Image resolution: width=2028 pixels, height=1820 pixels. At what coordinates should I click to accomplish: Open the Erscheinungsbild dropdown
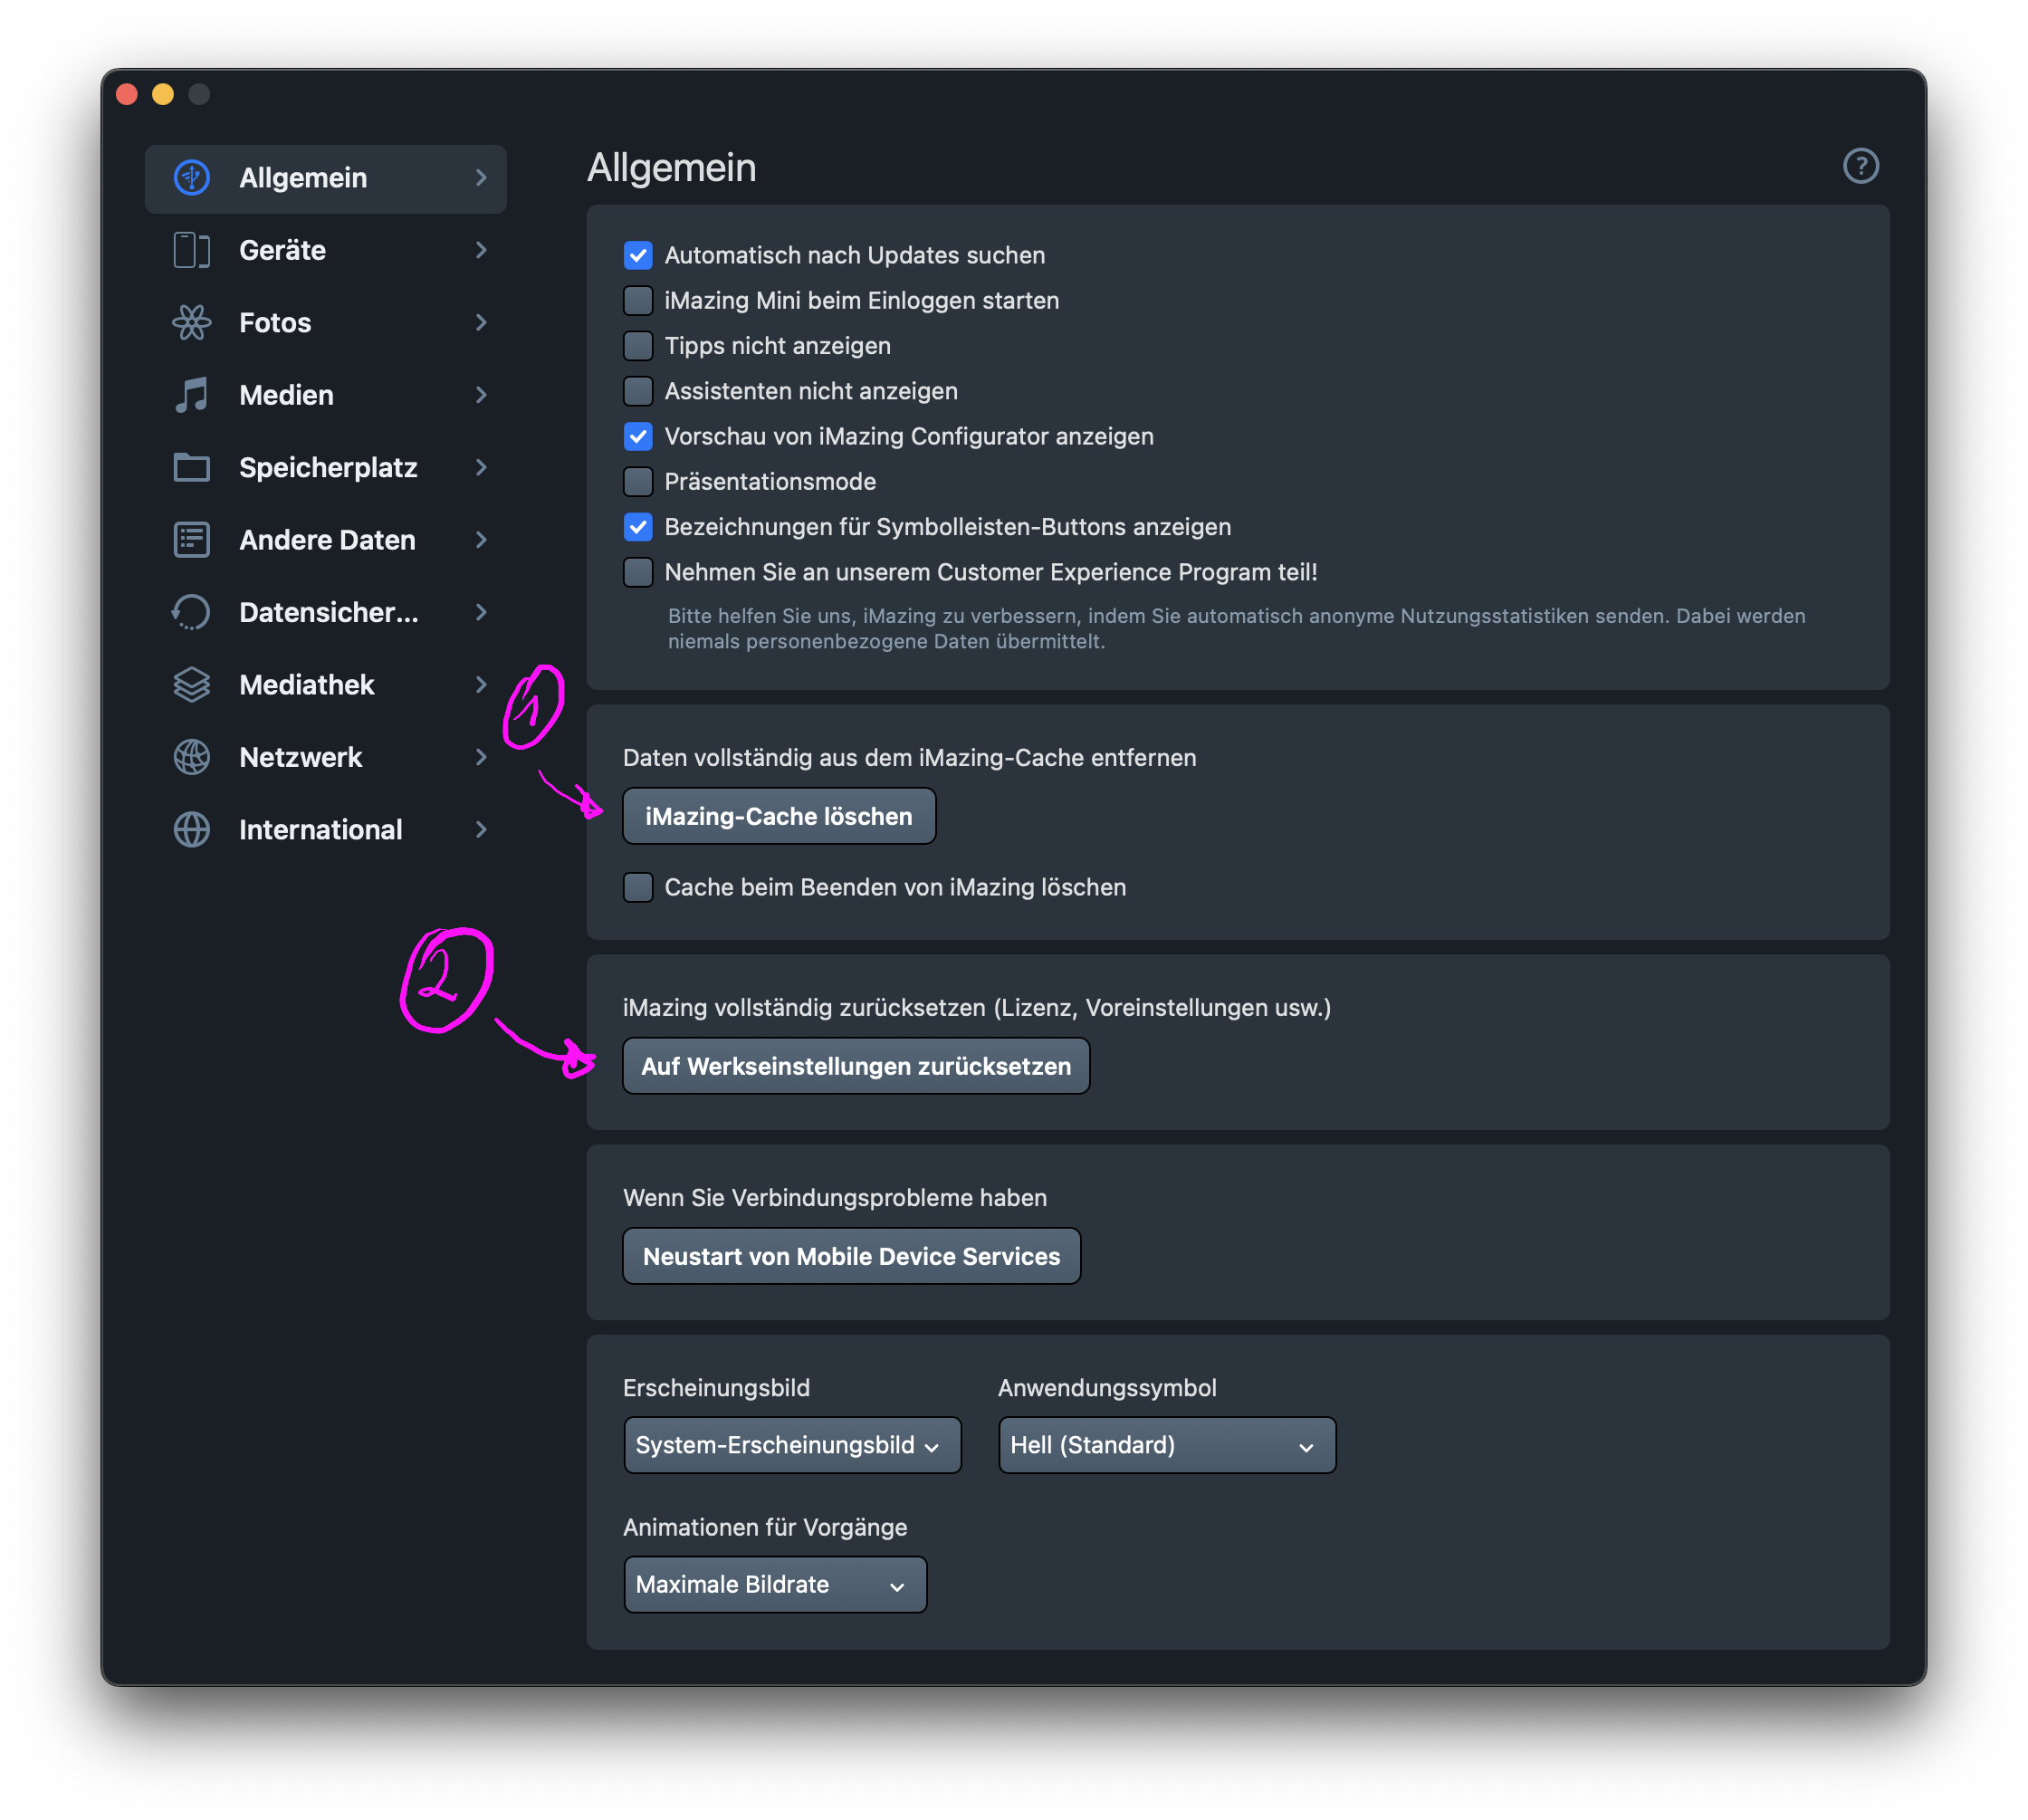791,1445
